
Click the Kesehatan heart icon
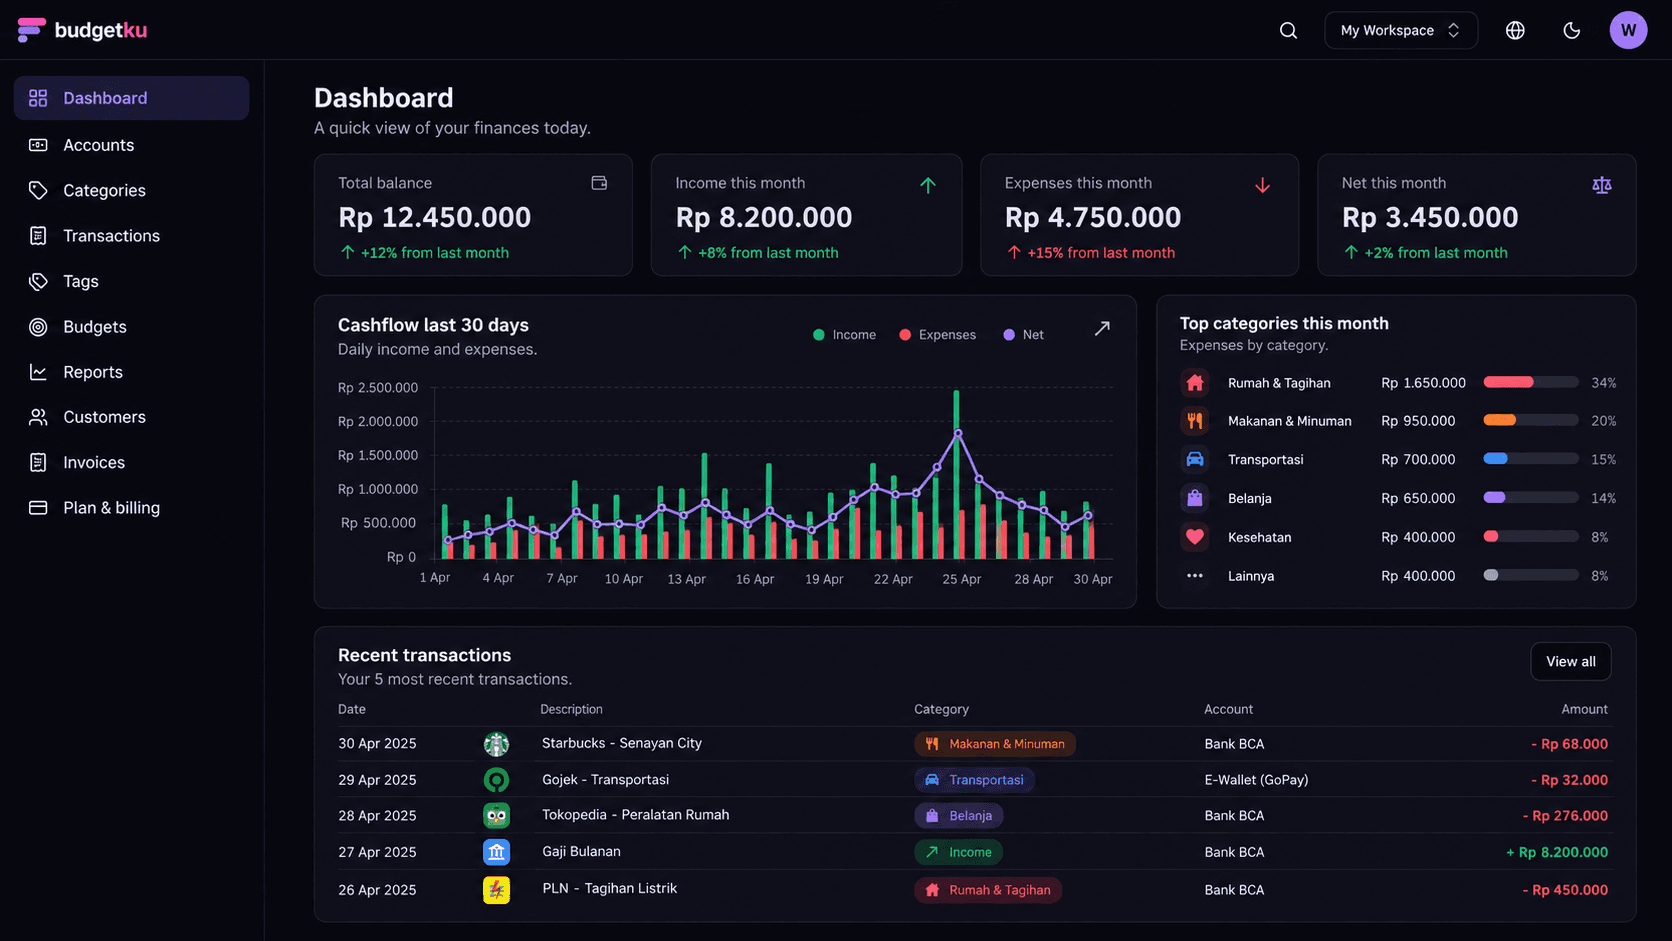pyautogui.click(x=1194, y=537)
